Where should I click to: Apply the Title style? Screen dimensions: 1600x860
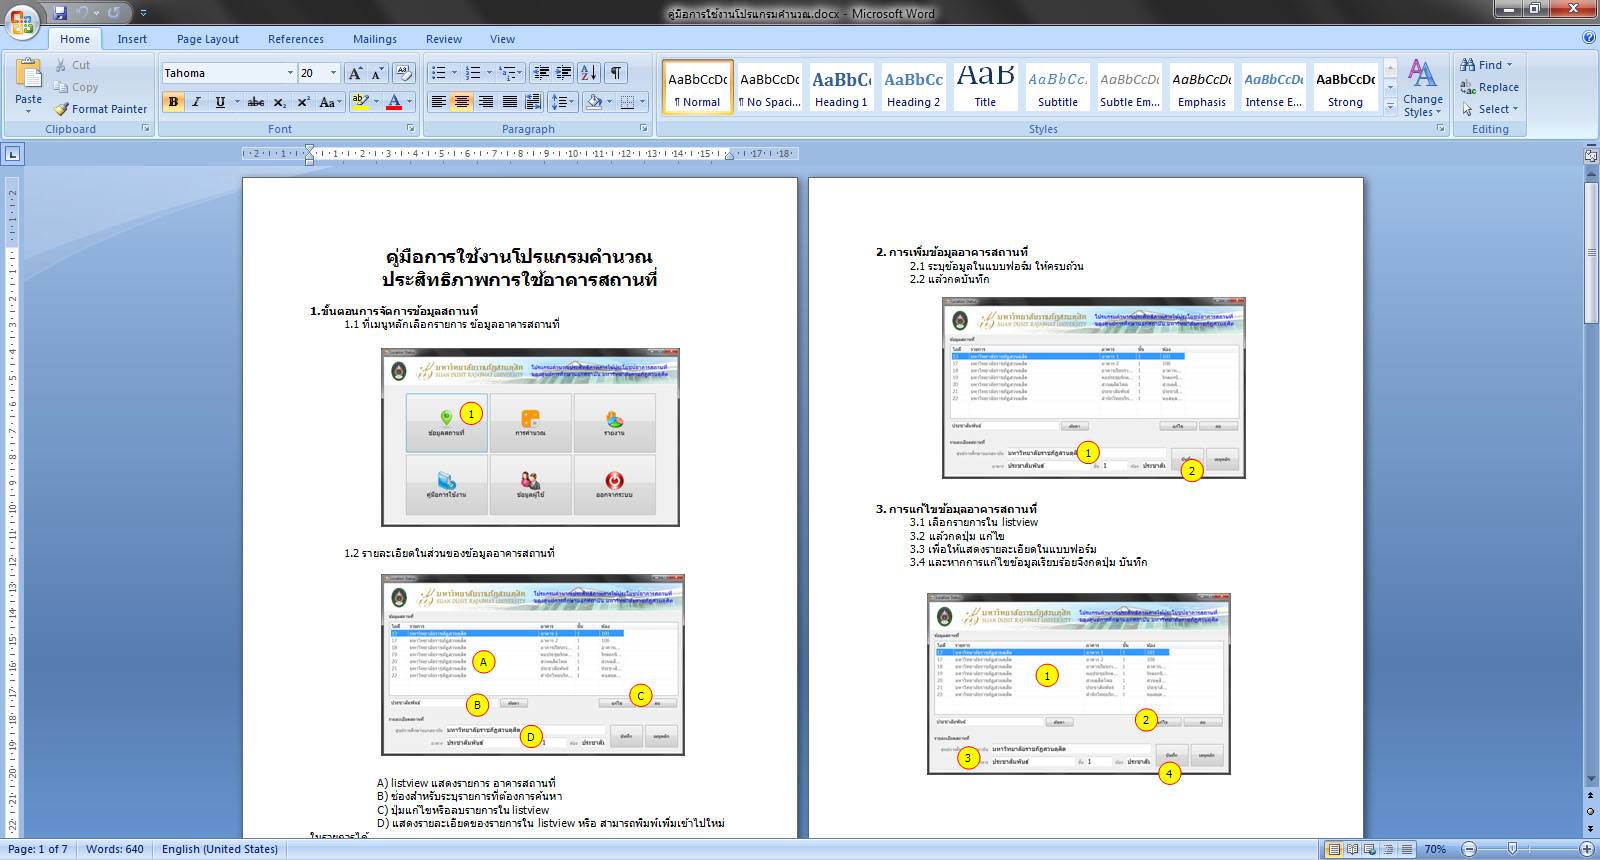985,87
